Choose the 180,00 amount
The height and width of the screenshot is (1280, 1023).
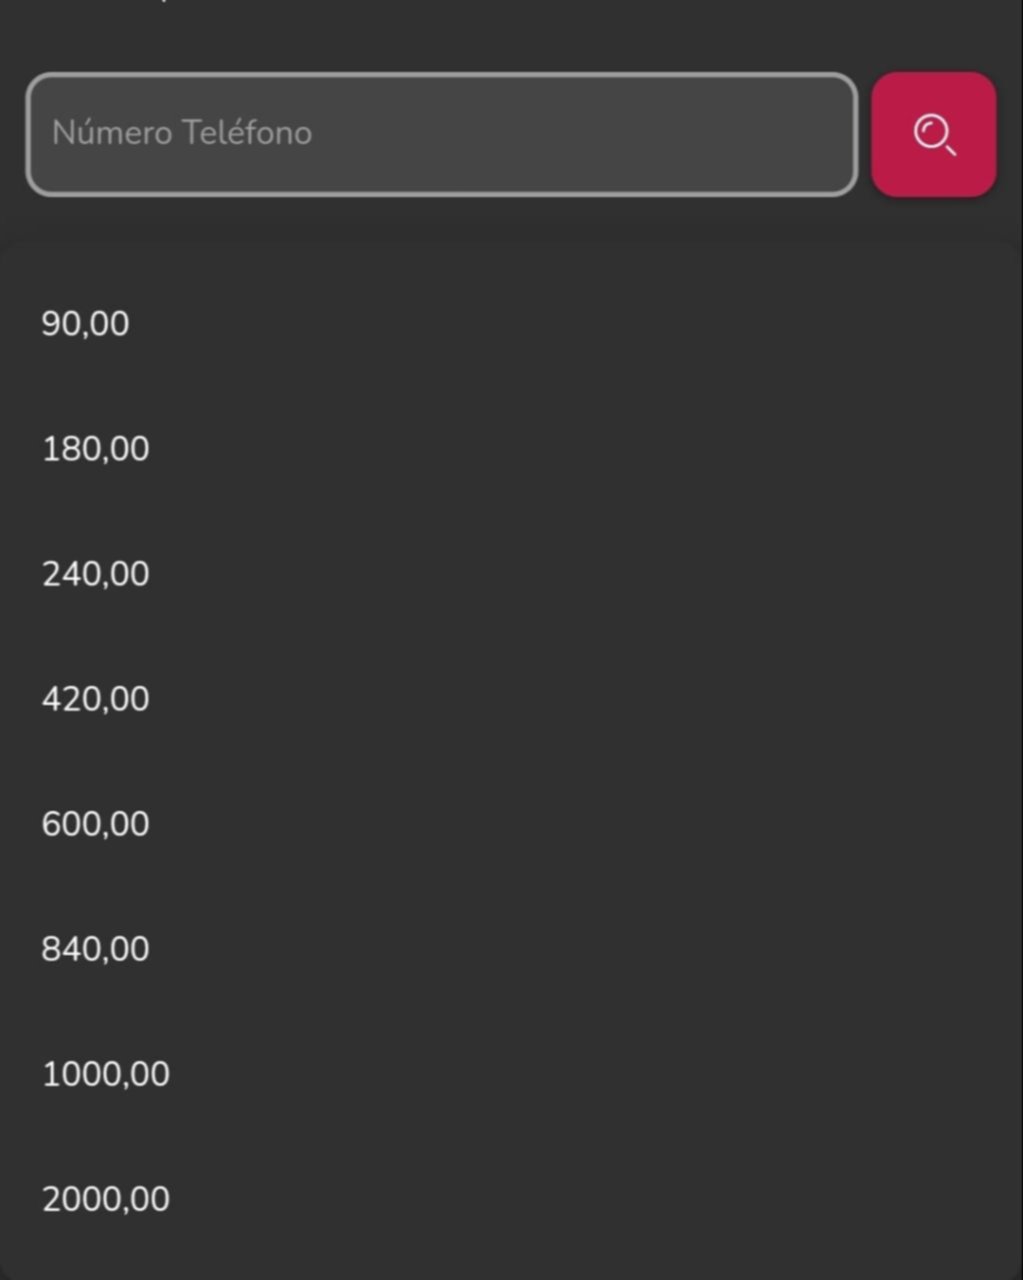tap(511, 449)
